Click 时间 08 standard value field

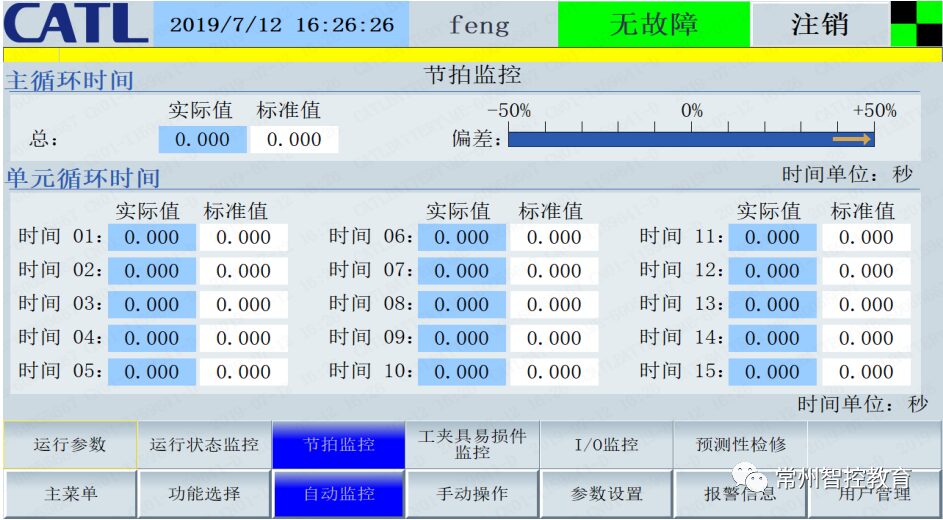click(x=554, y=305)
